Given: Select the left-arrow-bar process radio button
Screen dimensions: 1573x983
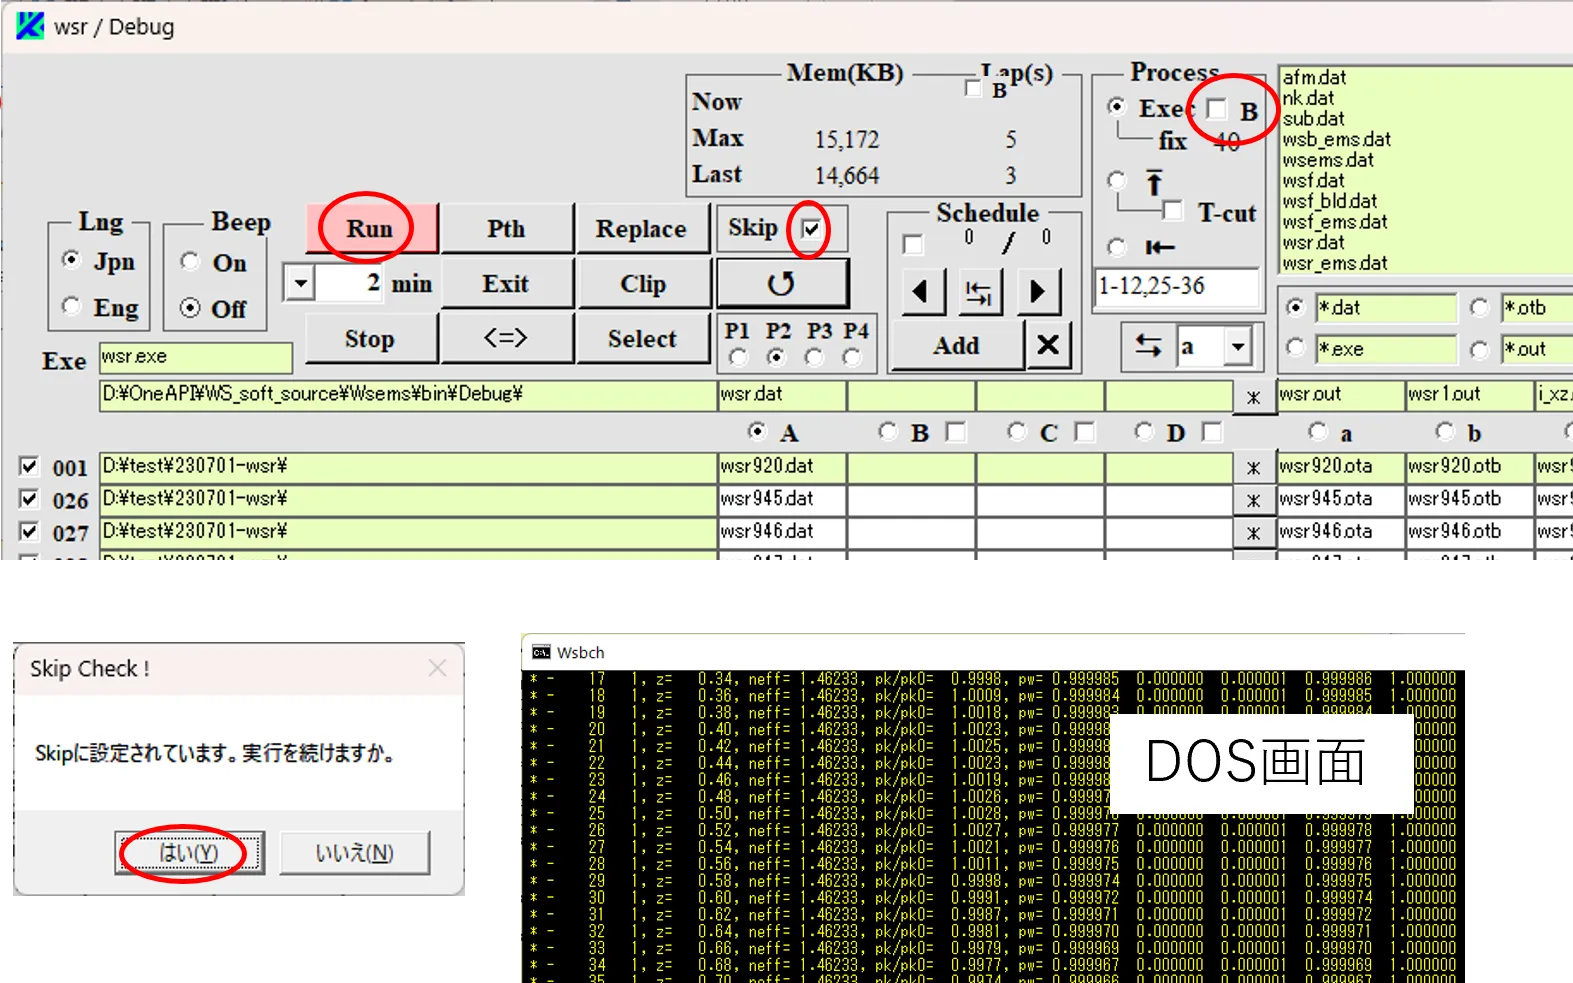Looking at the screenshot, I should coord(1117,247).
